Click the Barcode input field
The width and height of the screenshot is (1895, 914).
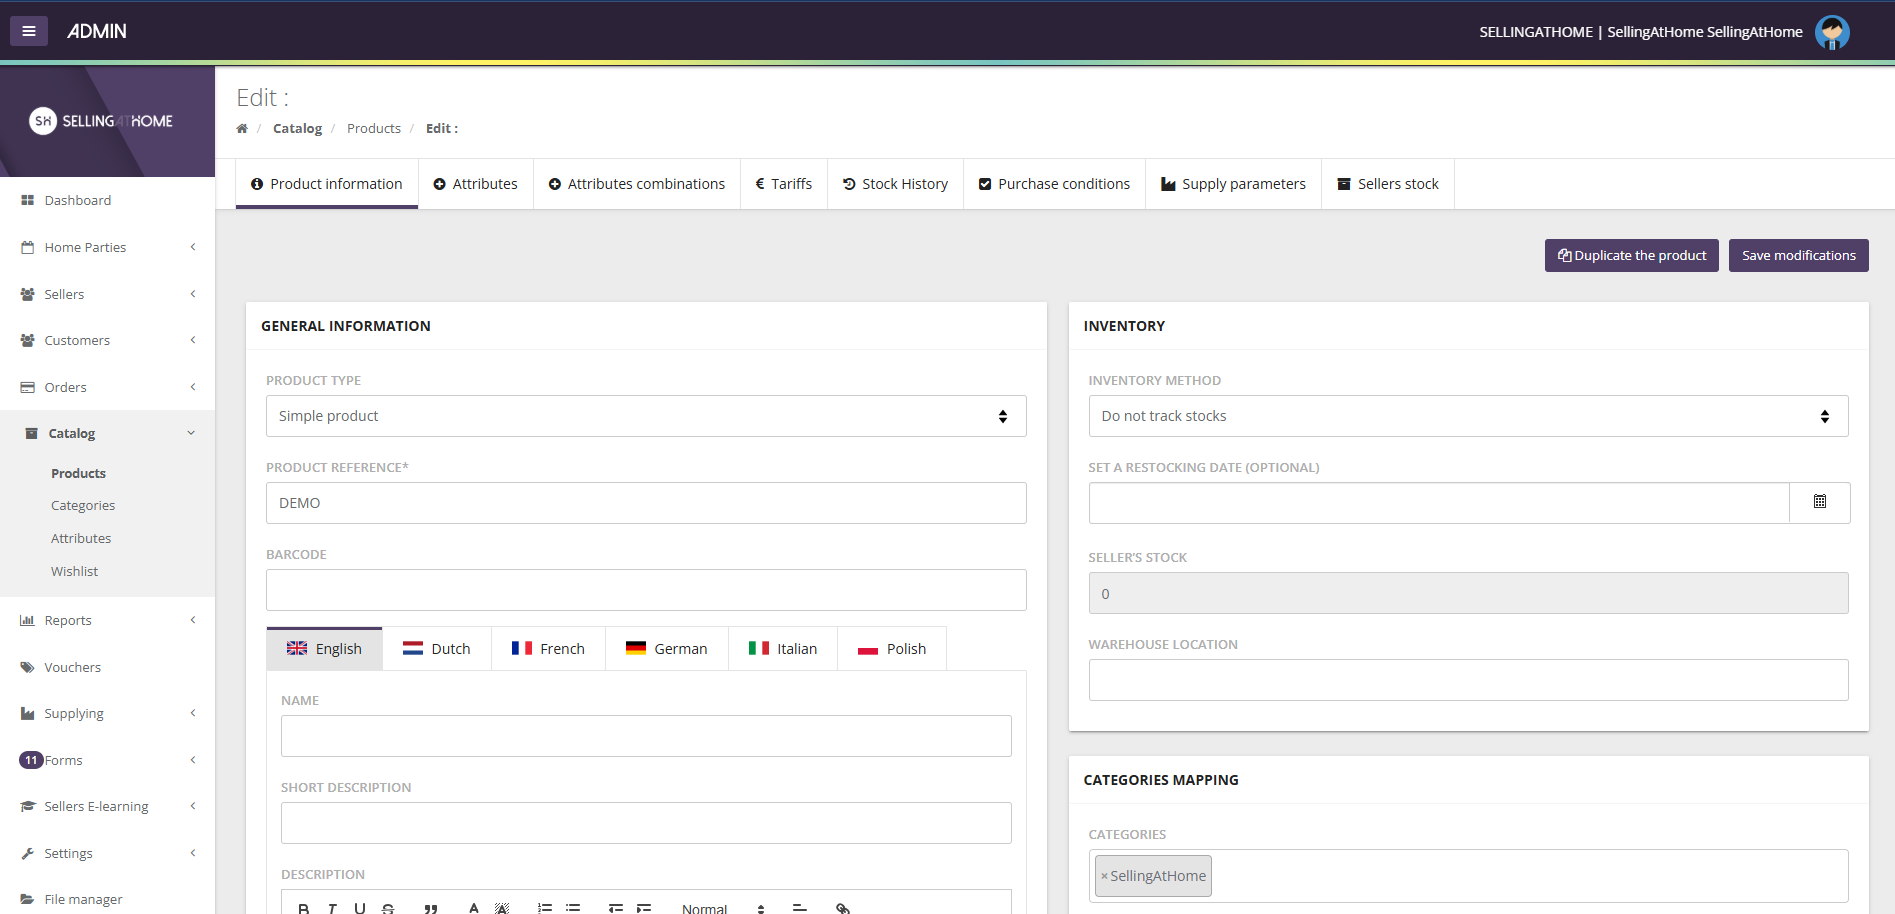coord(645,590)
